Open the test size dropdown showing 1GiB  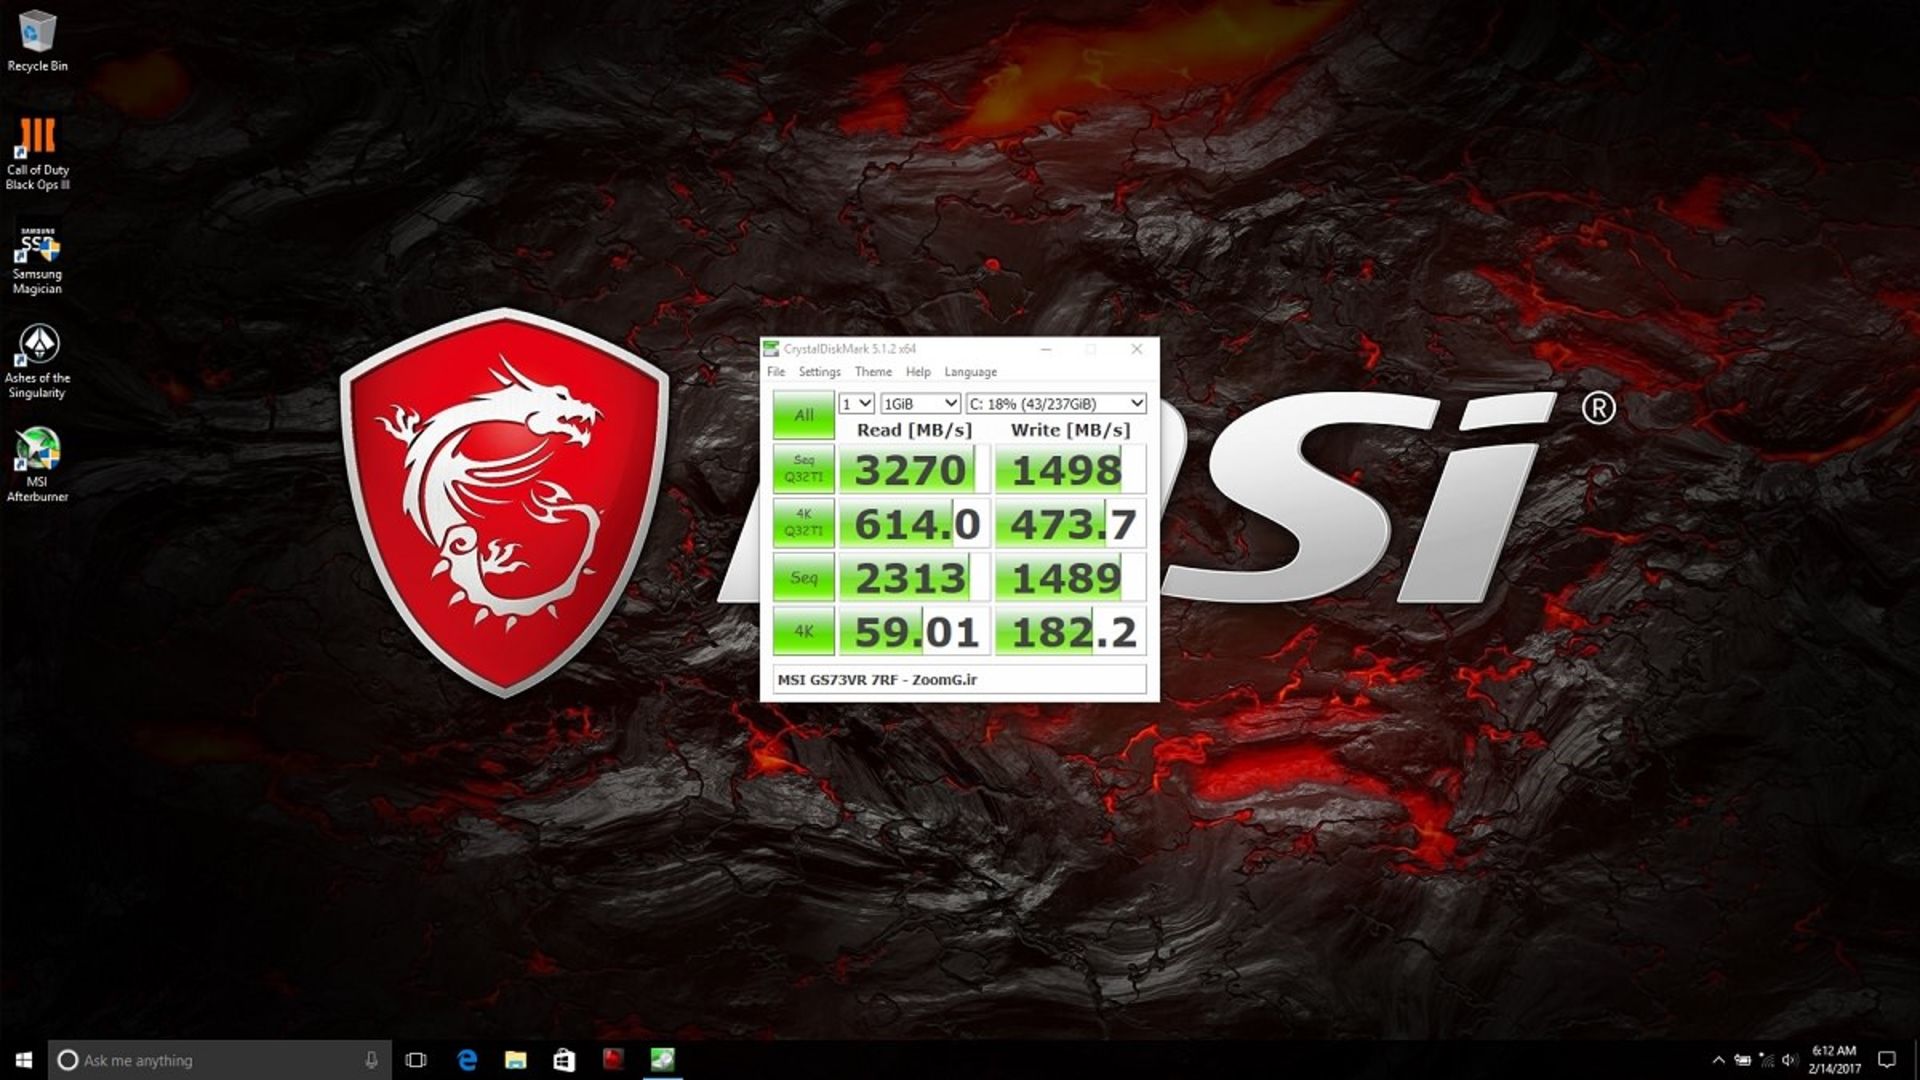[920, 404]
